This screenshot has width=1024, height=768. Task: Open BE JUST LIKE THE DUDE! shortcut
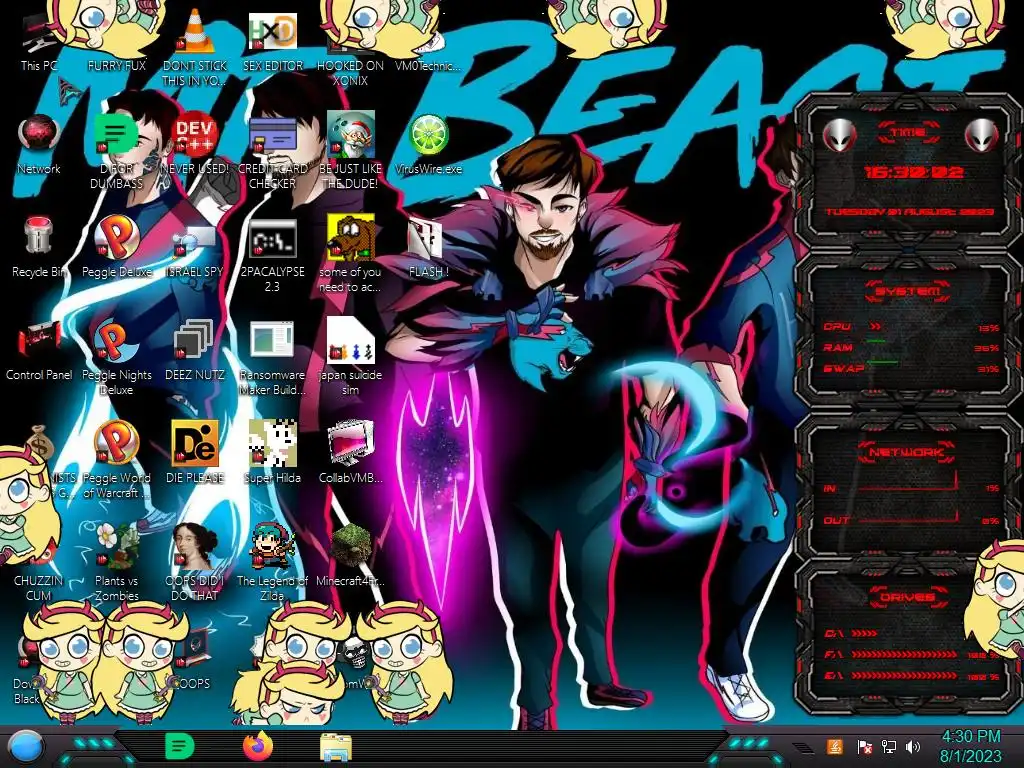click(350, 136)
